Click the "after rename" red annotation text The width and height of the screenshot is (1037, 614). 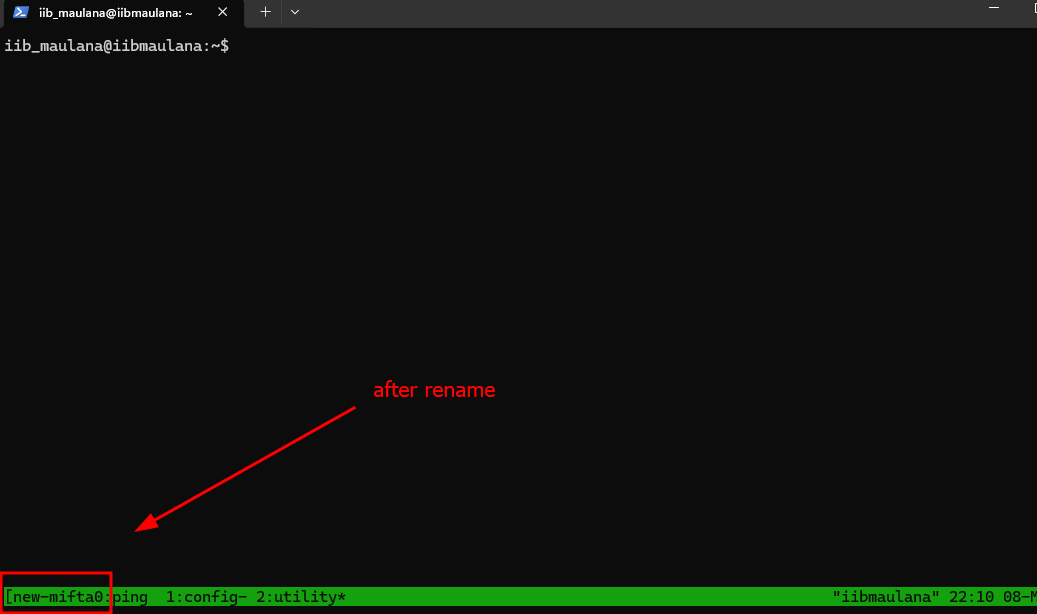click(434, 390)
